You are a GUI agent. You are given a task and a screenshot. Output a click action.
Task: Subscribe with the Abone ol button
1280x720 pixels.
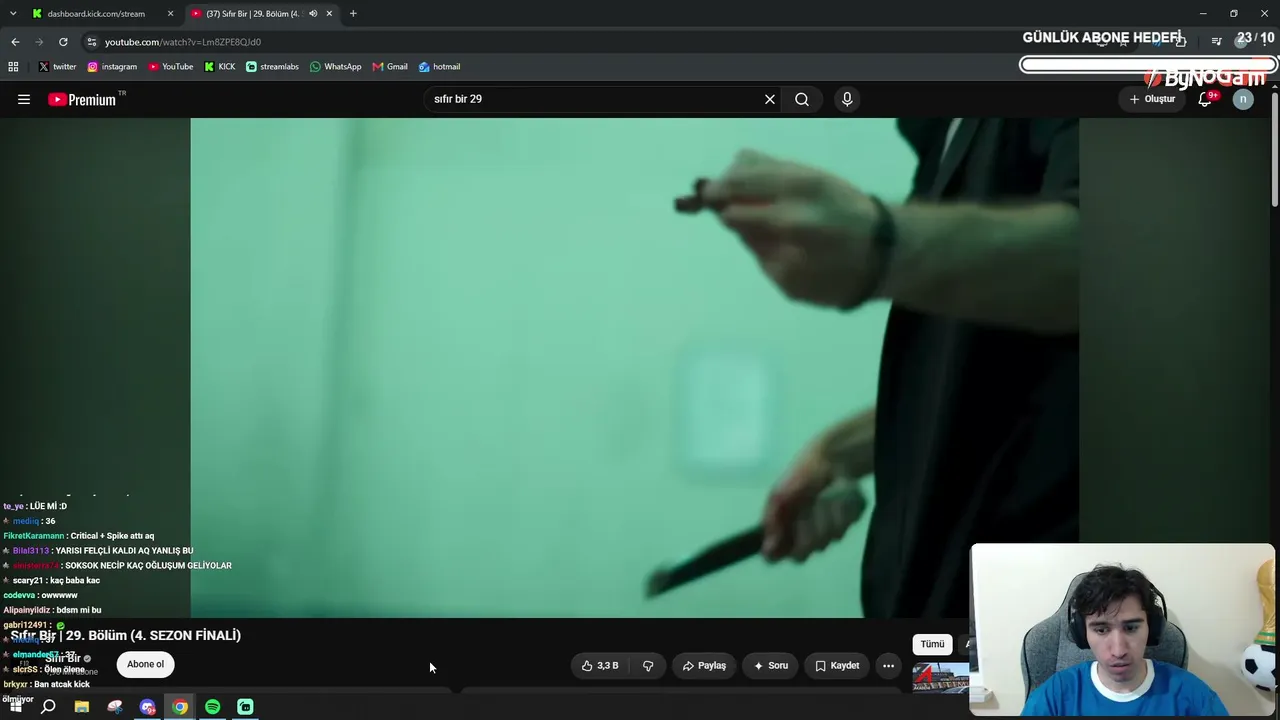tap(145, 664)
